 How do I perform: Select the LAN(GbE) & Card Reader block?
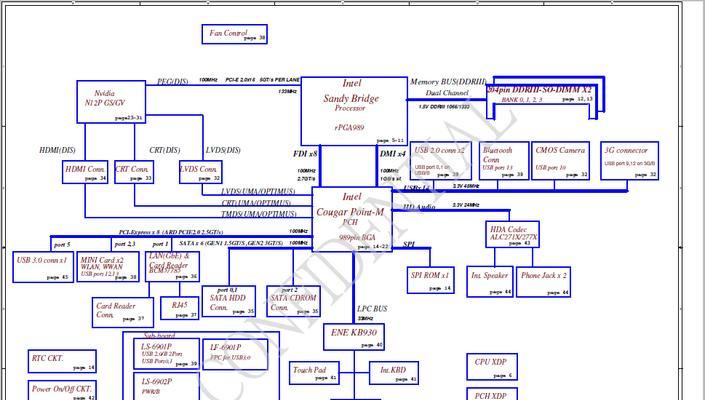click(172, 267)
